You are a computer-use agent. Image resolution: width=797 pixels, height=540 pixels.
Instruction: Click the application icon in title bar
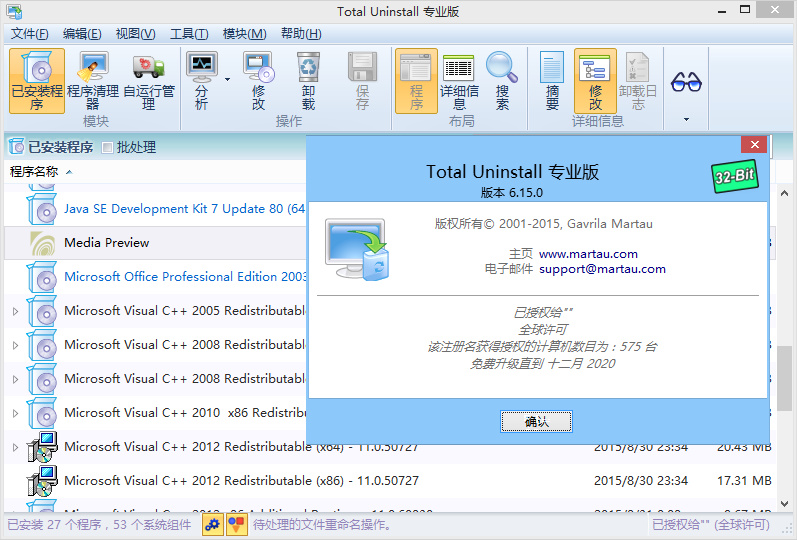(x=14, y=11)
